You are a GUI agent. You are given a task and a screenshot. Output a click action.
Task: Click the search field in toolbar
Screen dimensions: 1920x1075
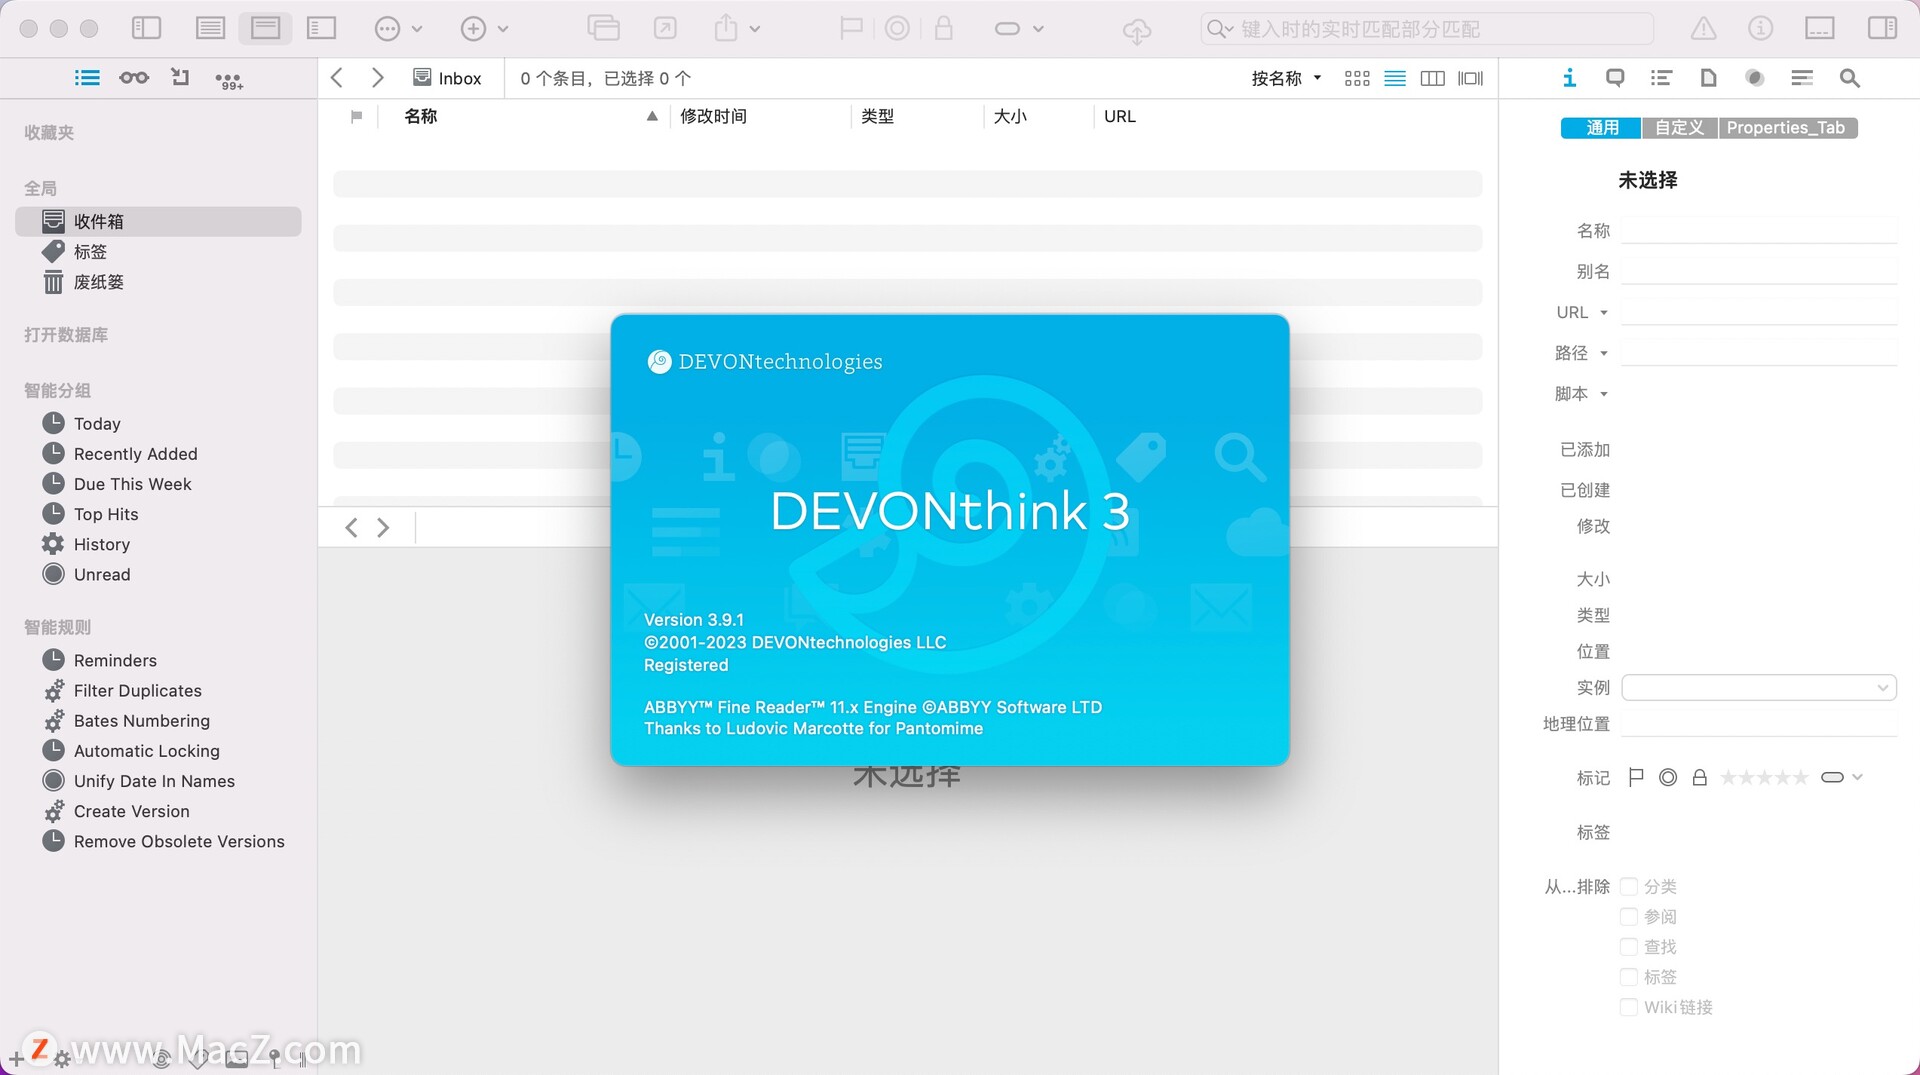1427,29
